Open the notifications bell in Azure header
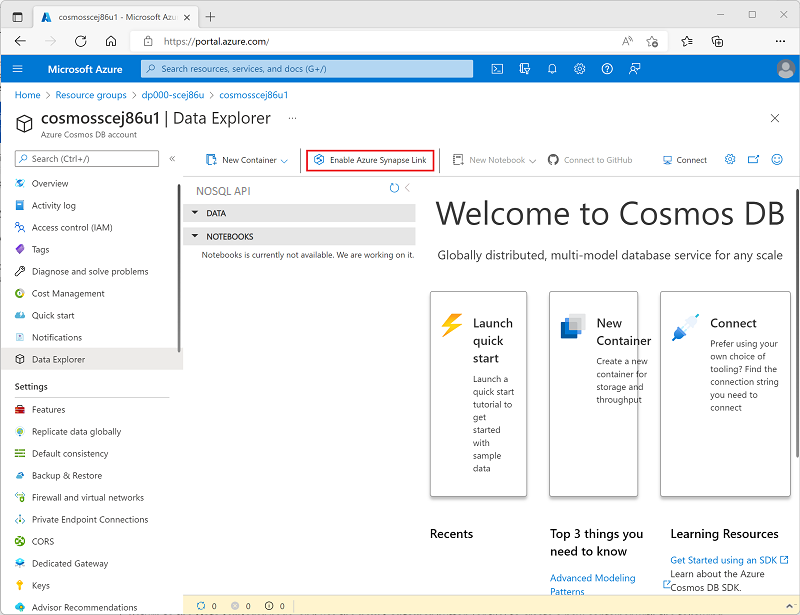Viewport: 800px width, 615px height. click(552, 69)
